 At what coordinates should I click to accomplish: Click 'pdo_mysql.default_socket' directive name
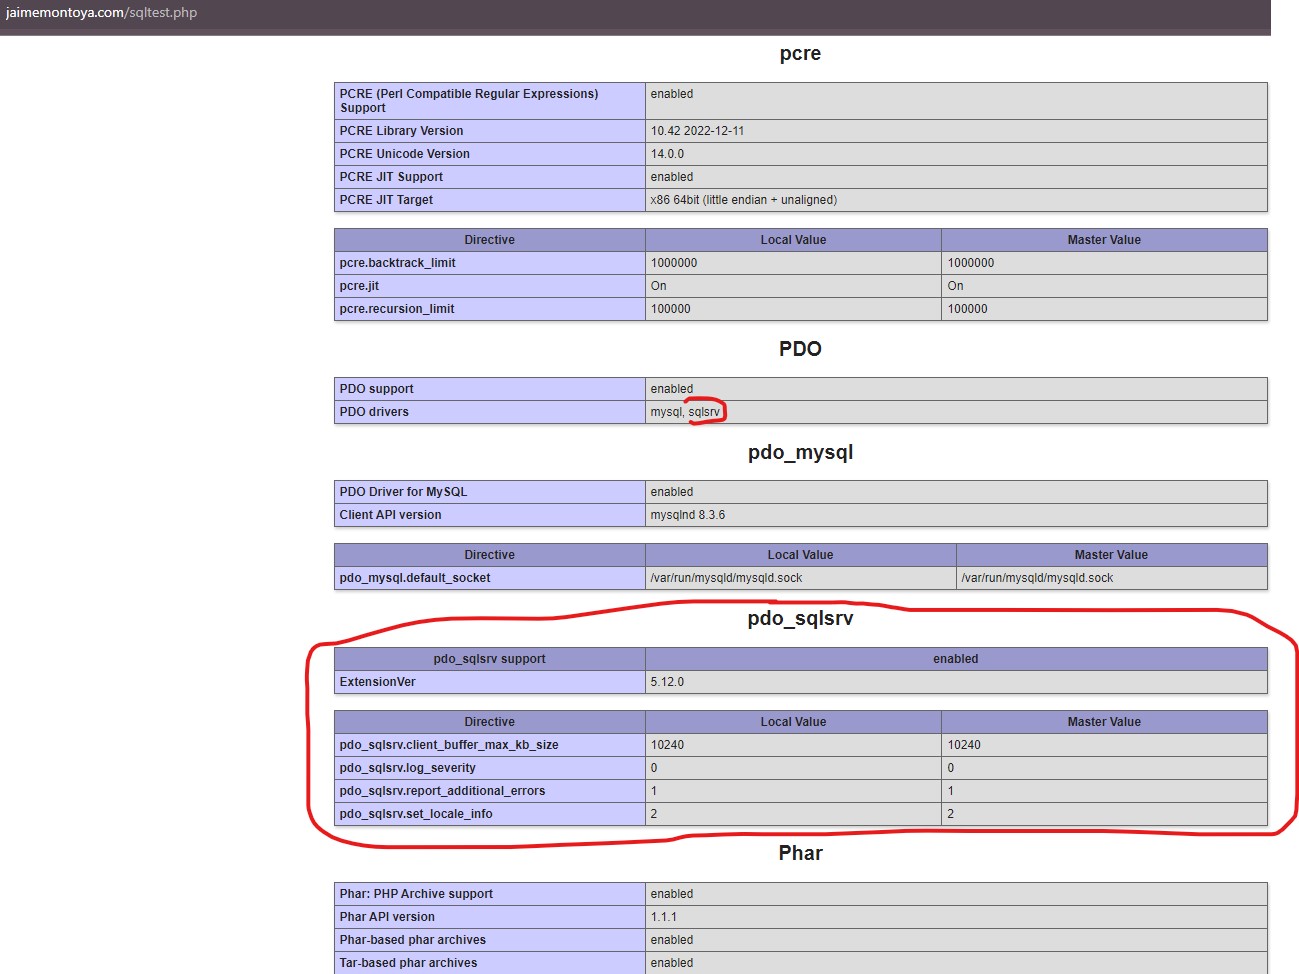pyautogui.click(x=415, y=578)
